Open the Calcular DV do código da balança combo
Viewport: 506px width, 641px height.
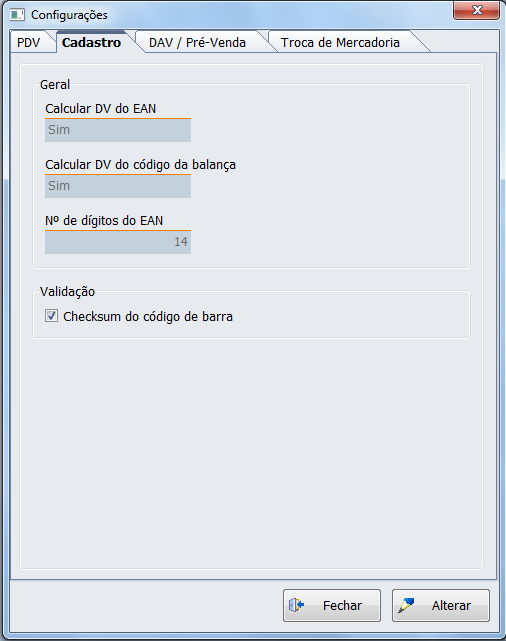(118, 186)
